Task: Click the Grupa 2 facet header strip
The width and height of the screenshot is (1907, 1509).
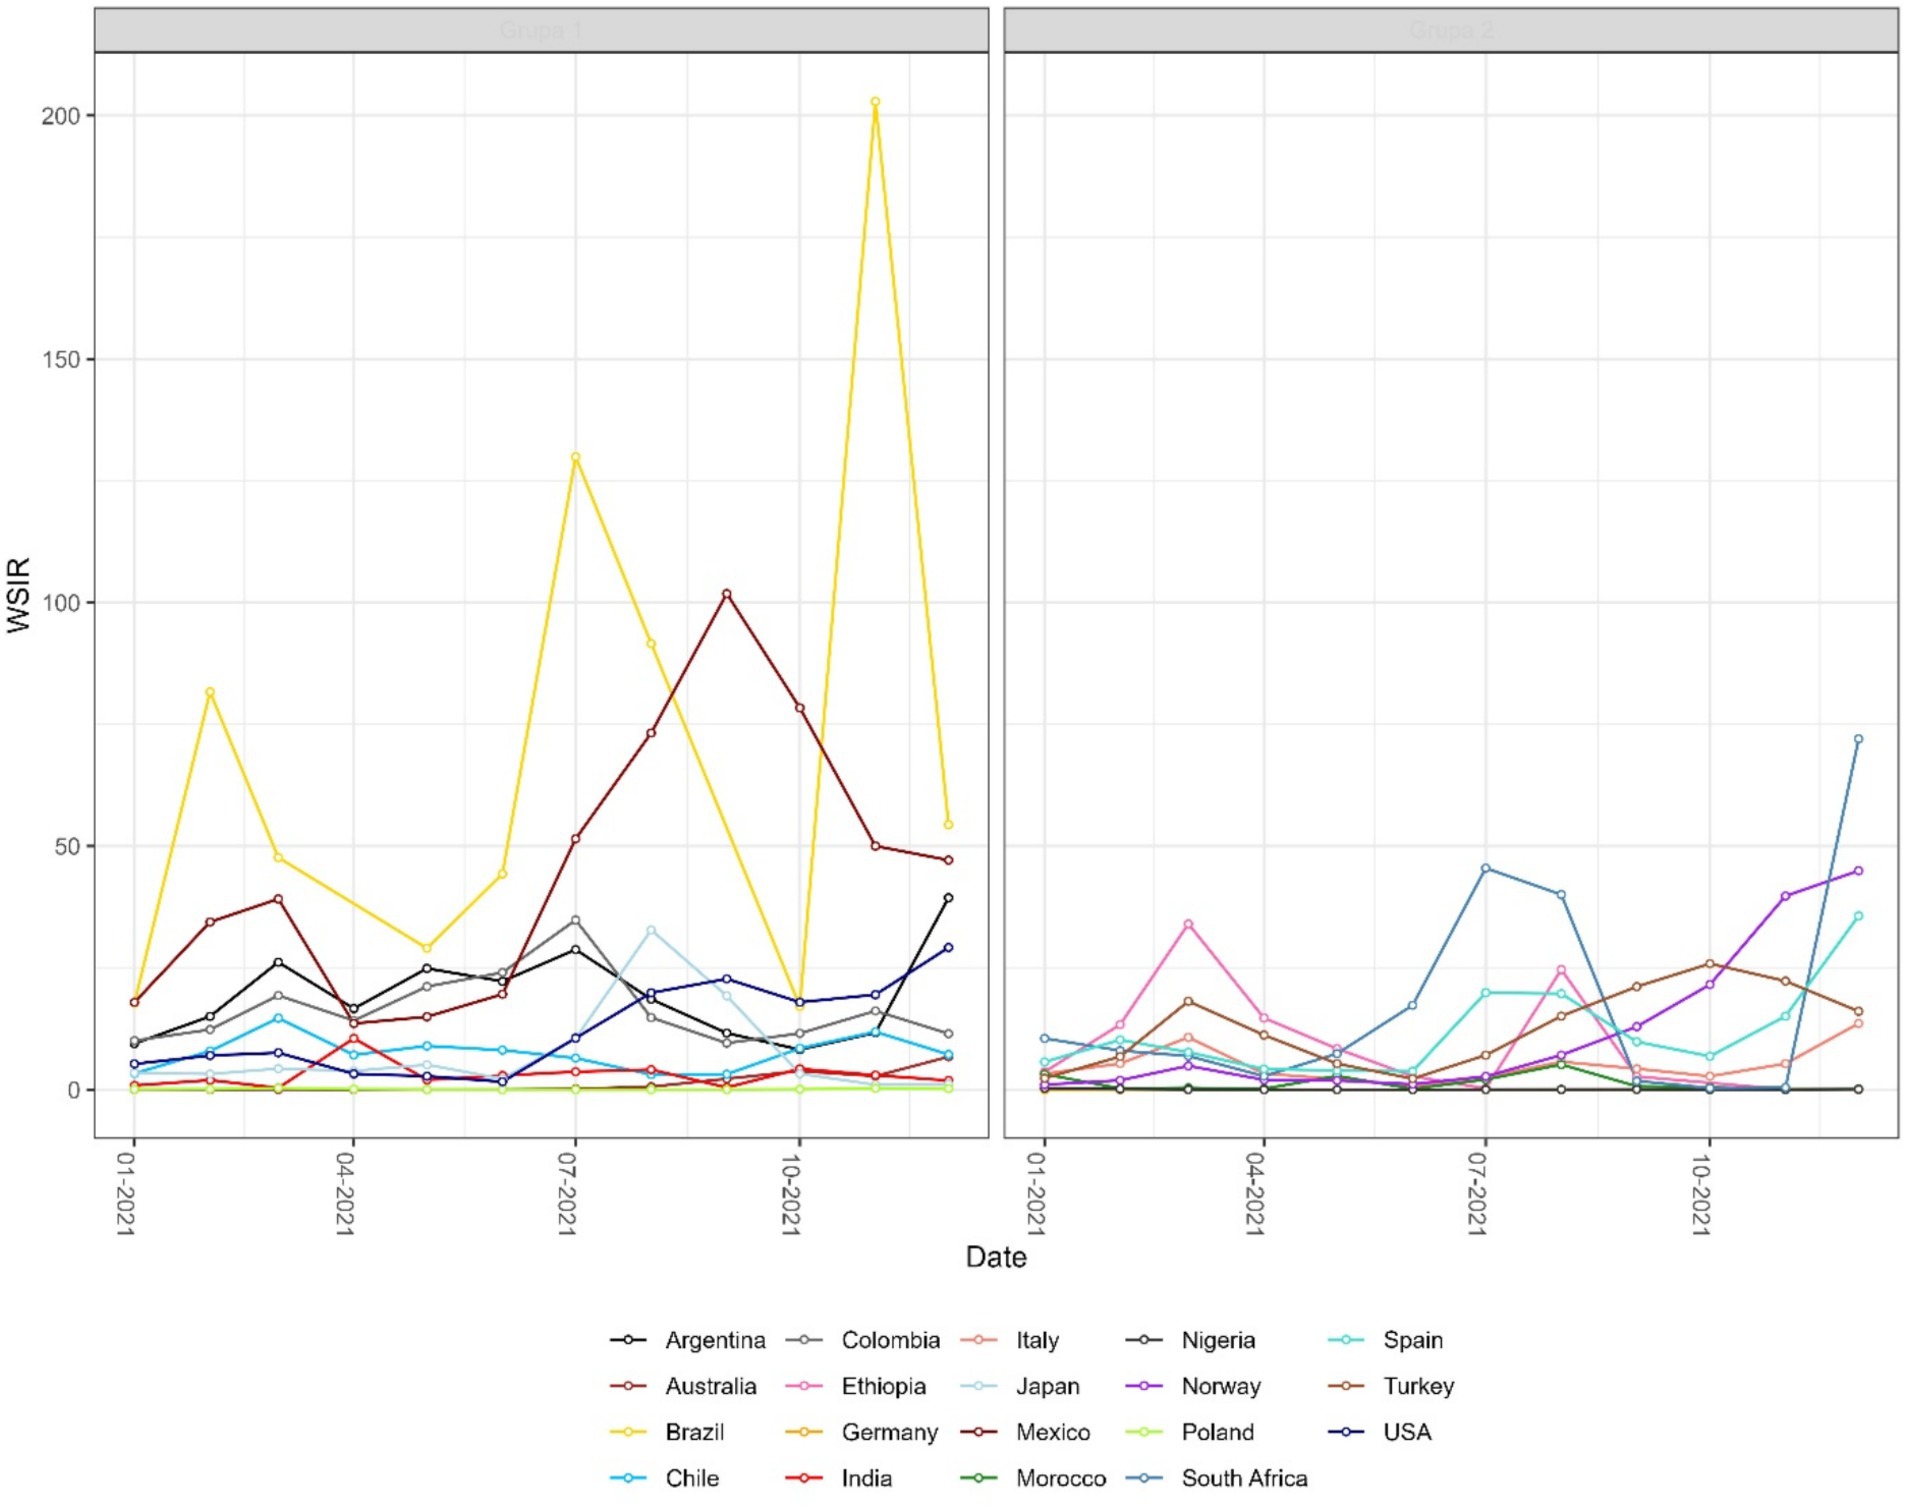Action: 1451,30
